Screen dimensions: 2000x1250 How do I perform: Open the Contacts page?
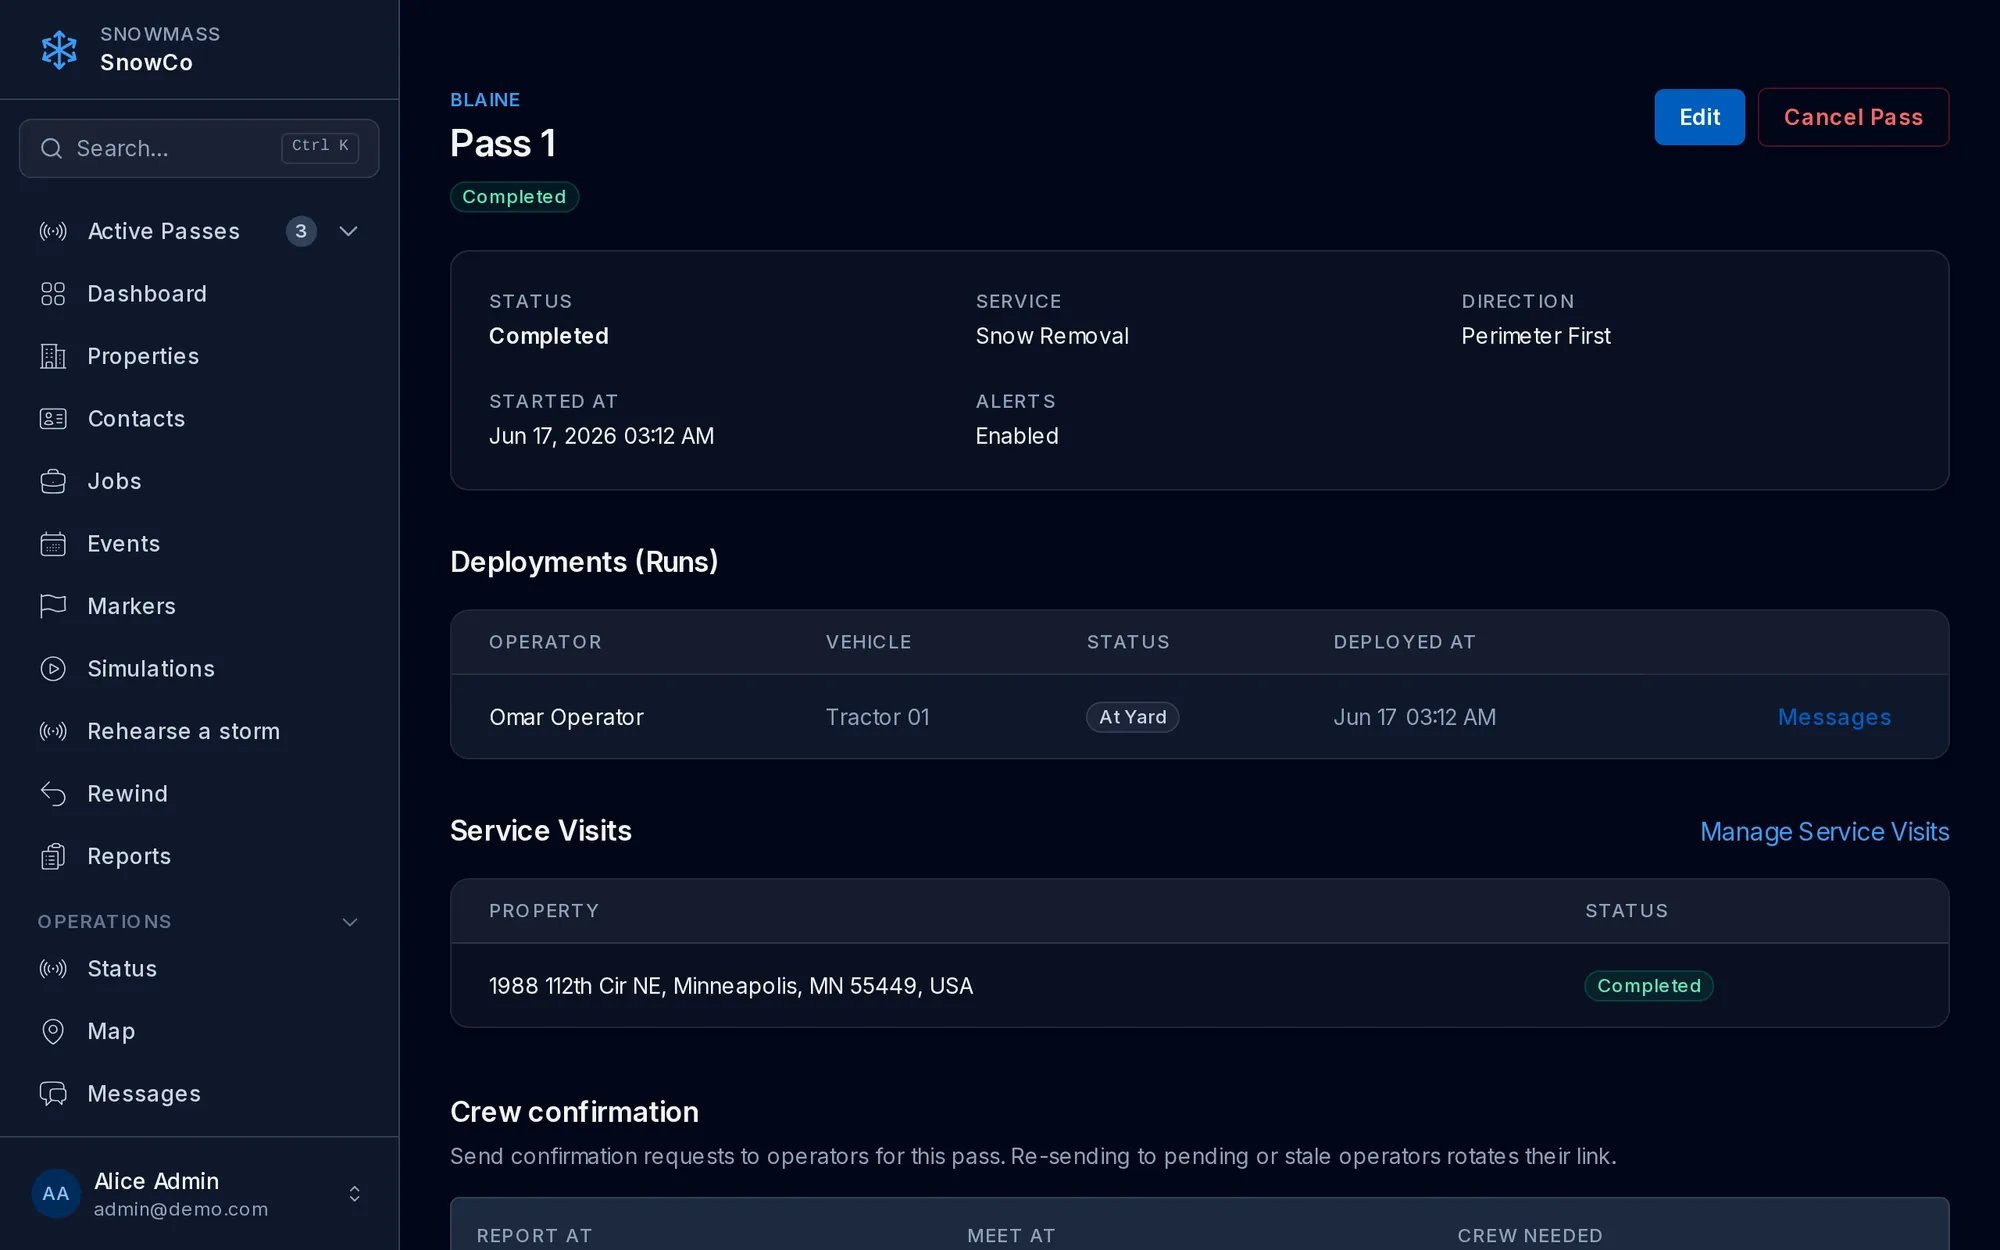click(x=199, y=419)
